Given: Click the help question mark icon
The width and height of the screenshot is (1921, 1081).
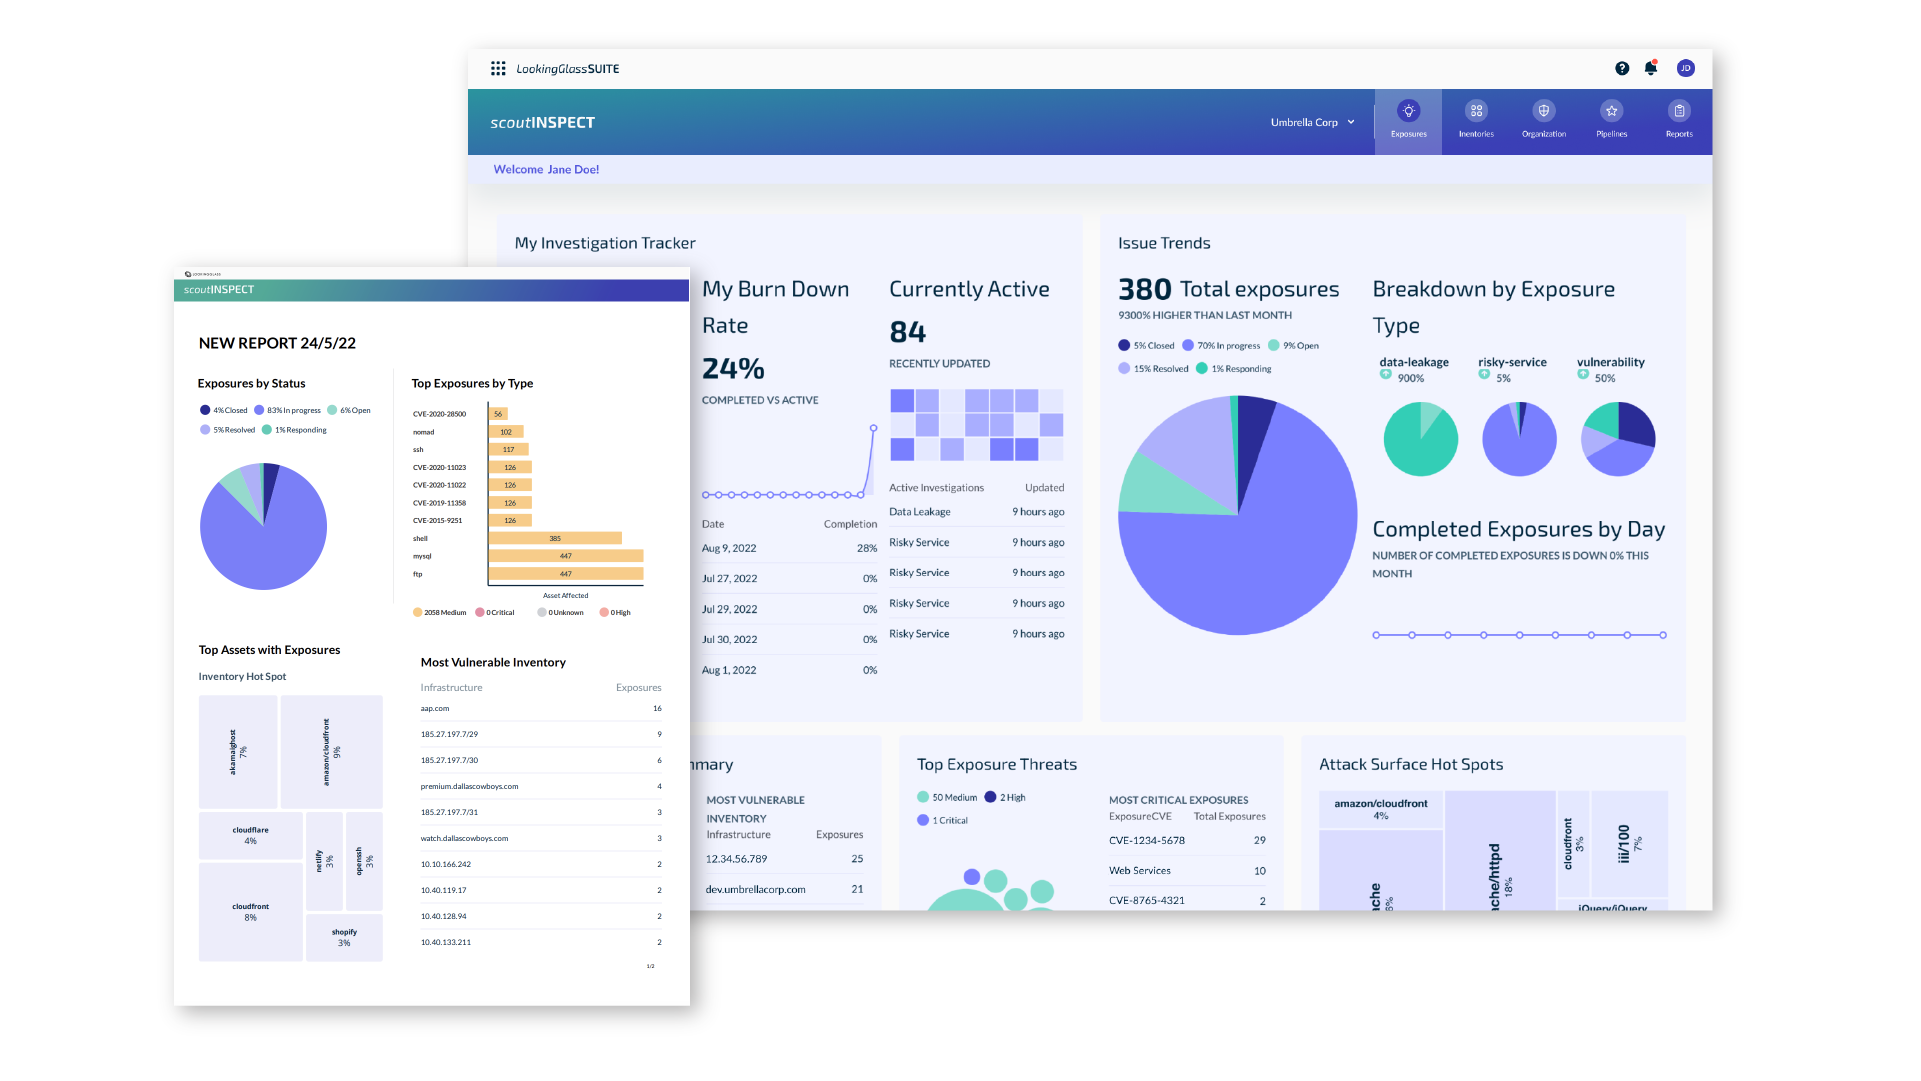Looking at the screenshot, I should coord(1622,67).
